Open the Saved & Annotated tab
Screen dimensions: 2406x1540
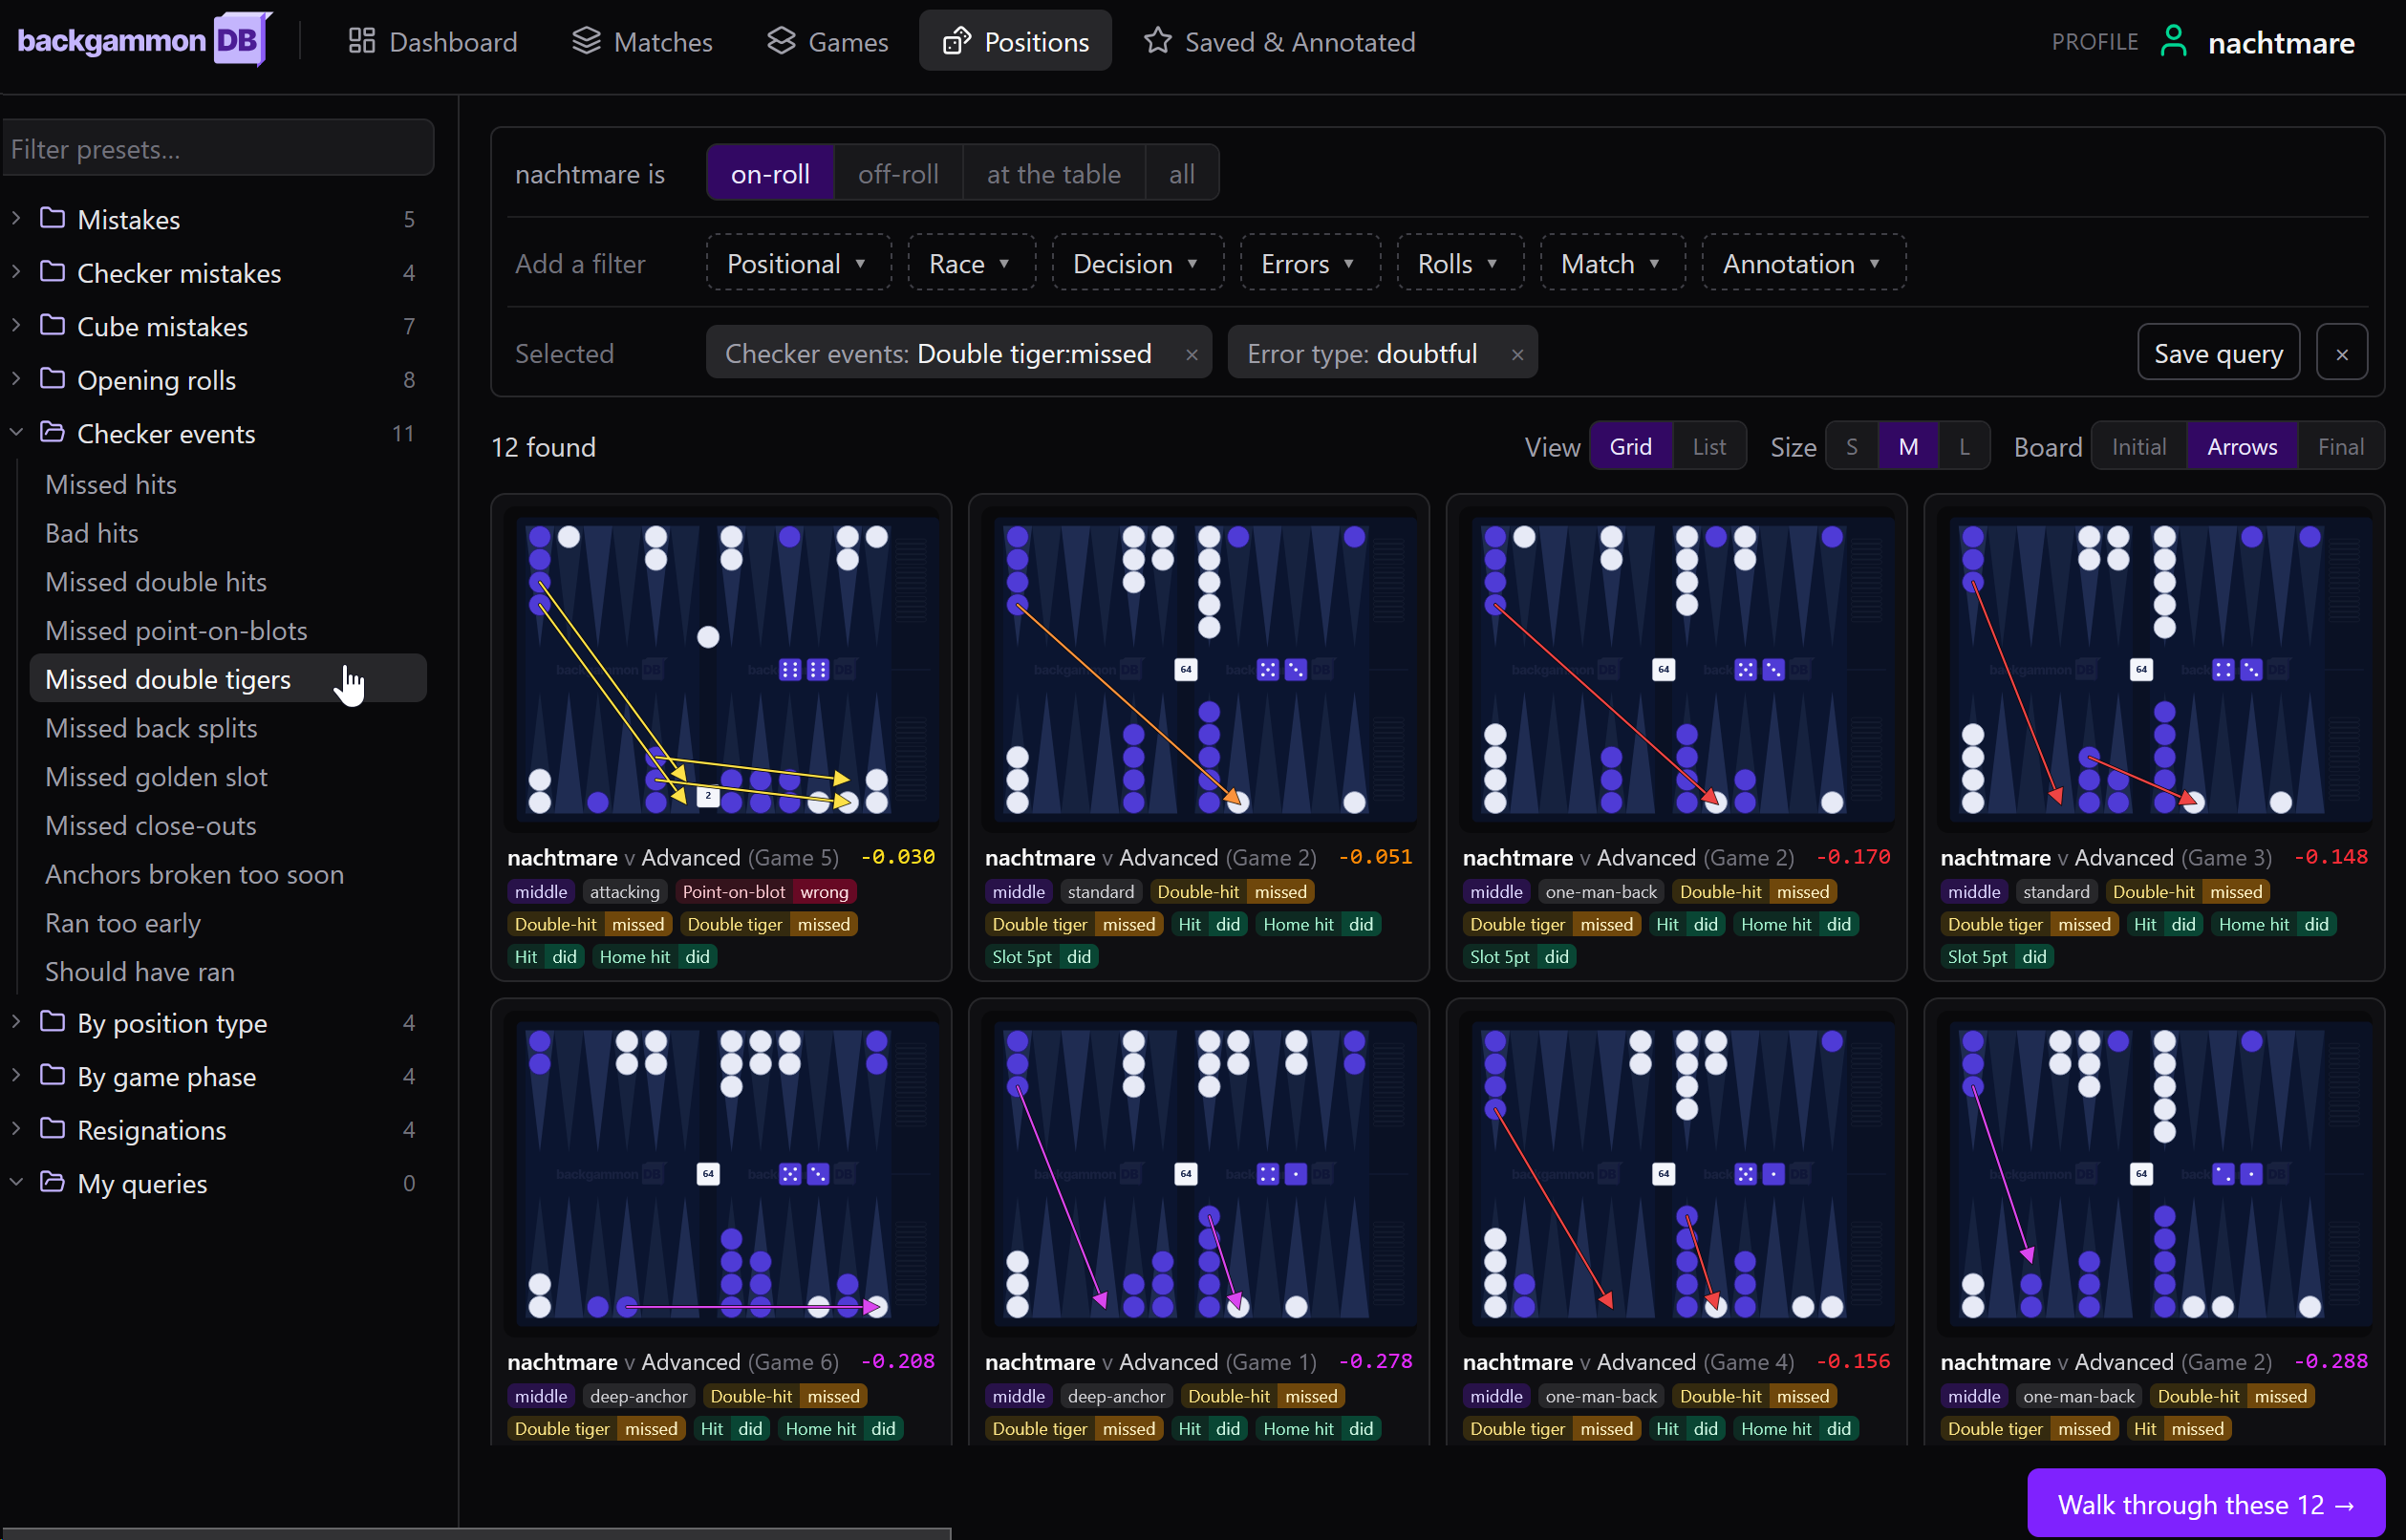coord(1280,41)
